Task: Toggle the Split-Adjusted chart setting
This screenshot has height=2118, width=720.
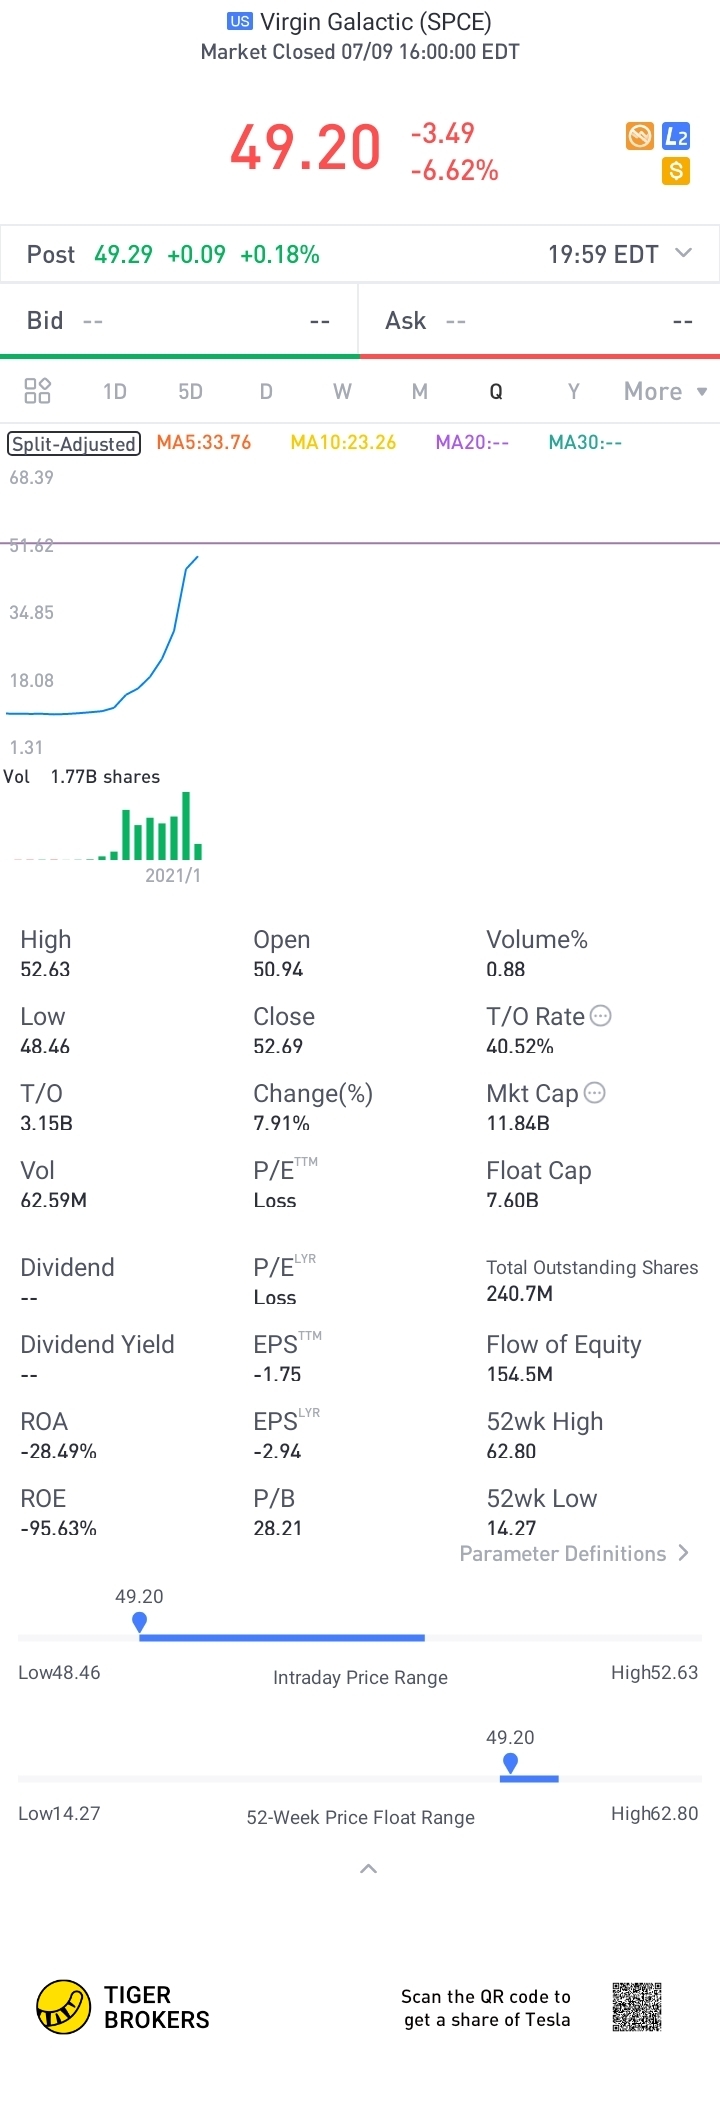Action: [x=74, y=443]
